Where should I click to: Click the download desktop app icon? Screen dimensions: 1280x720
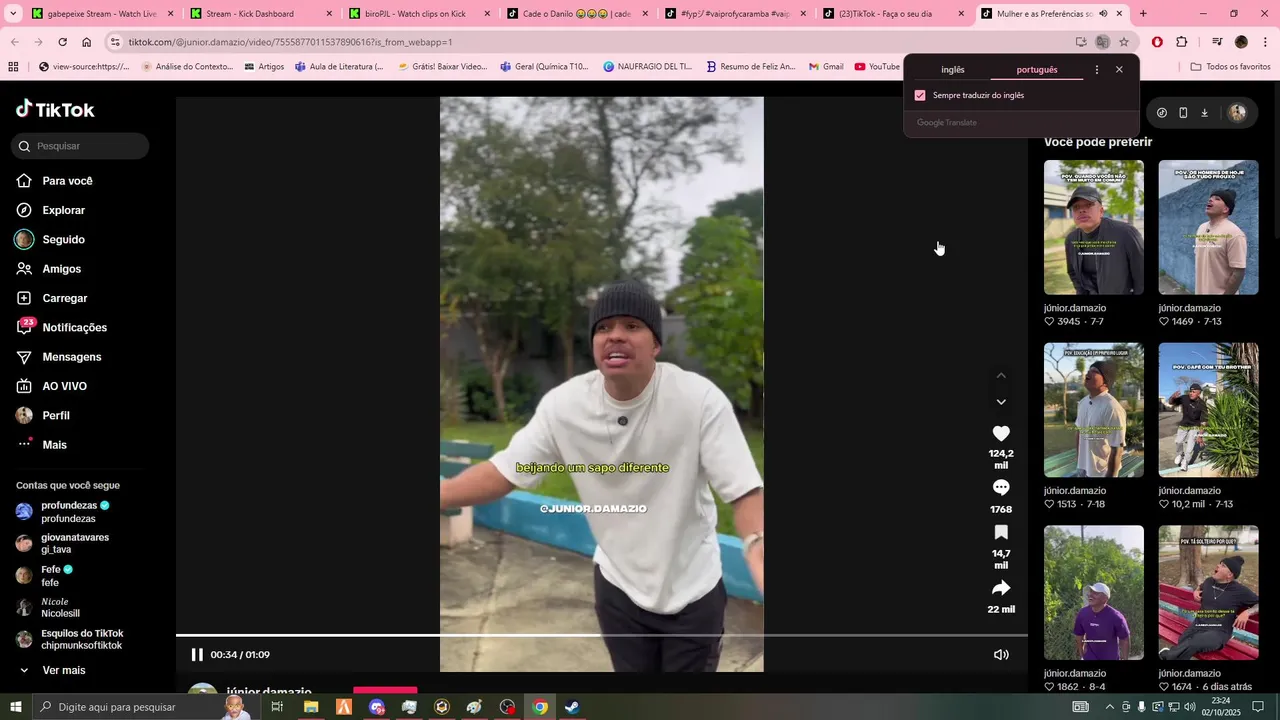point(1204,113)
